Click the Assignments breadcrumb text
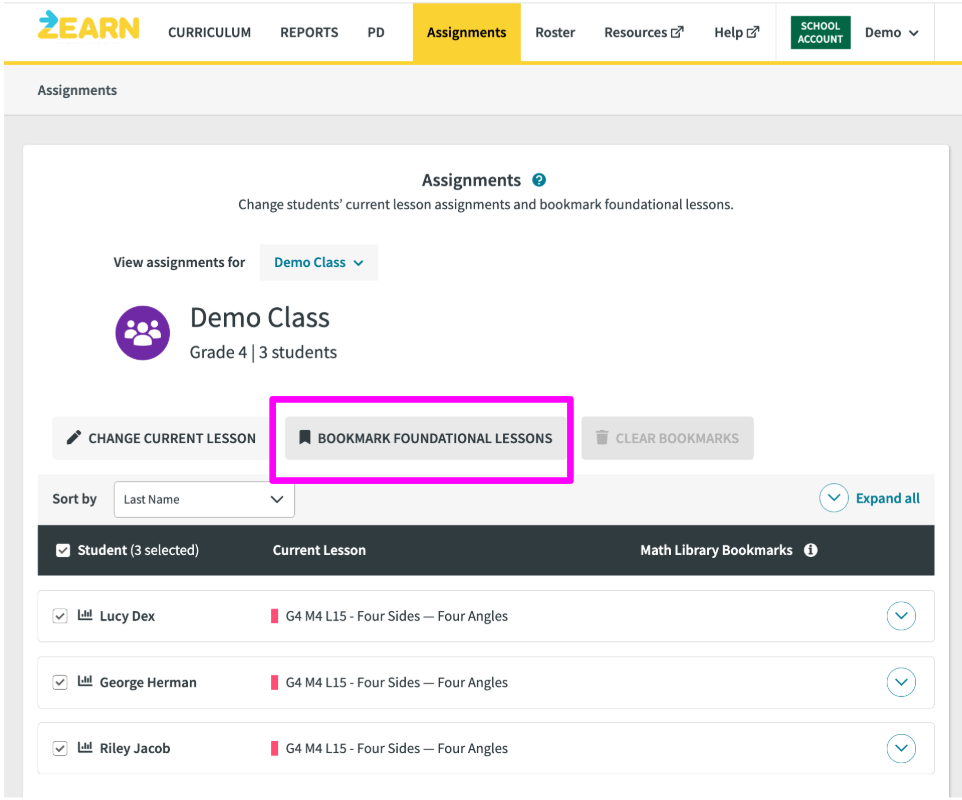This screenshot has width=962, height=800. coord(77,90)
